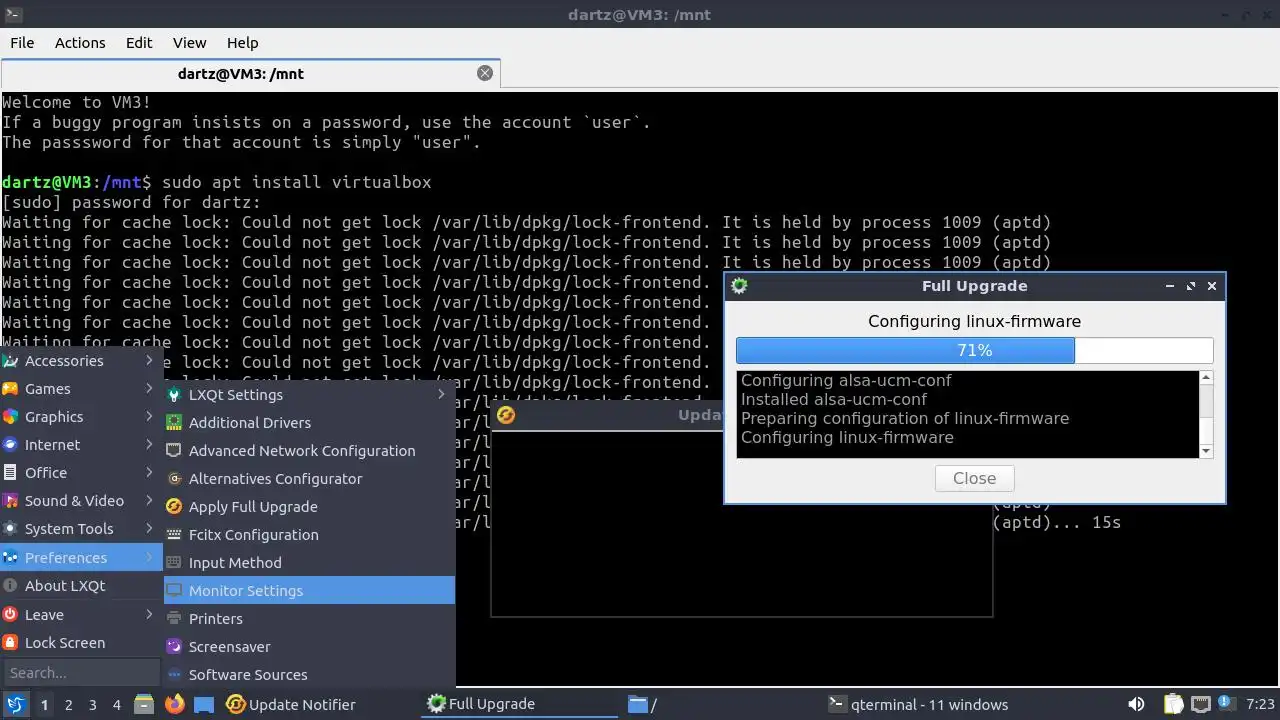Open the Edit menu in qterminal
Viewport: 1280px width, 720px height.
tap(139, 43)
